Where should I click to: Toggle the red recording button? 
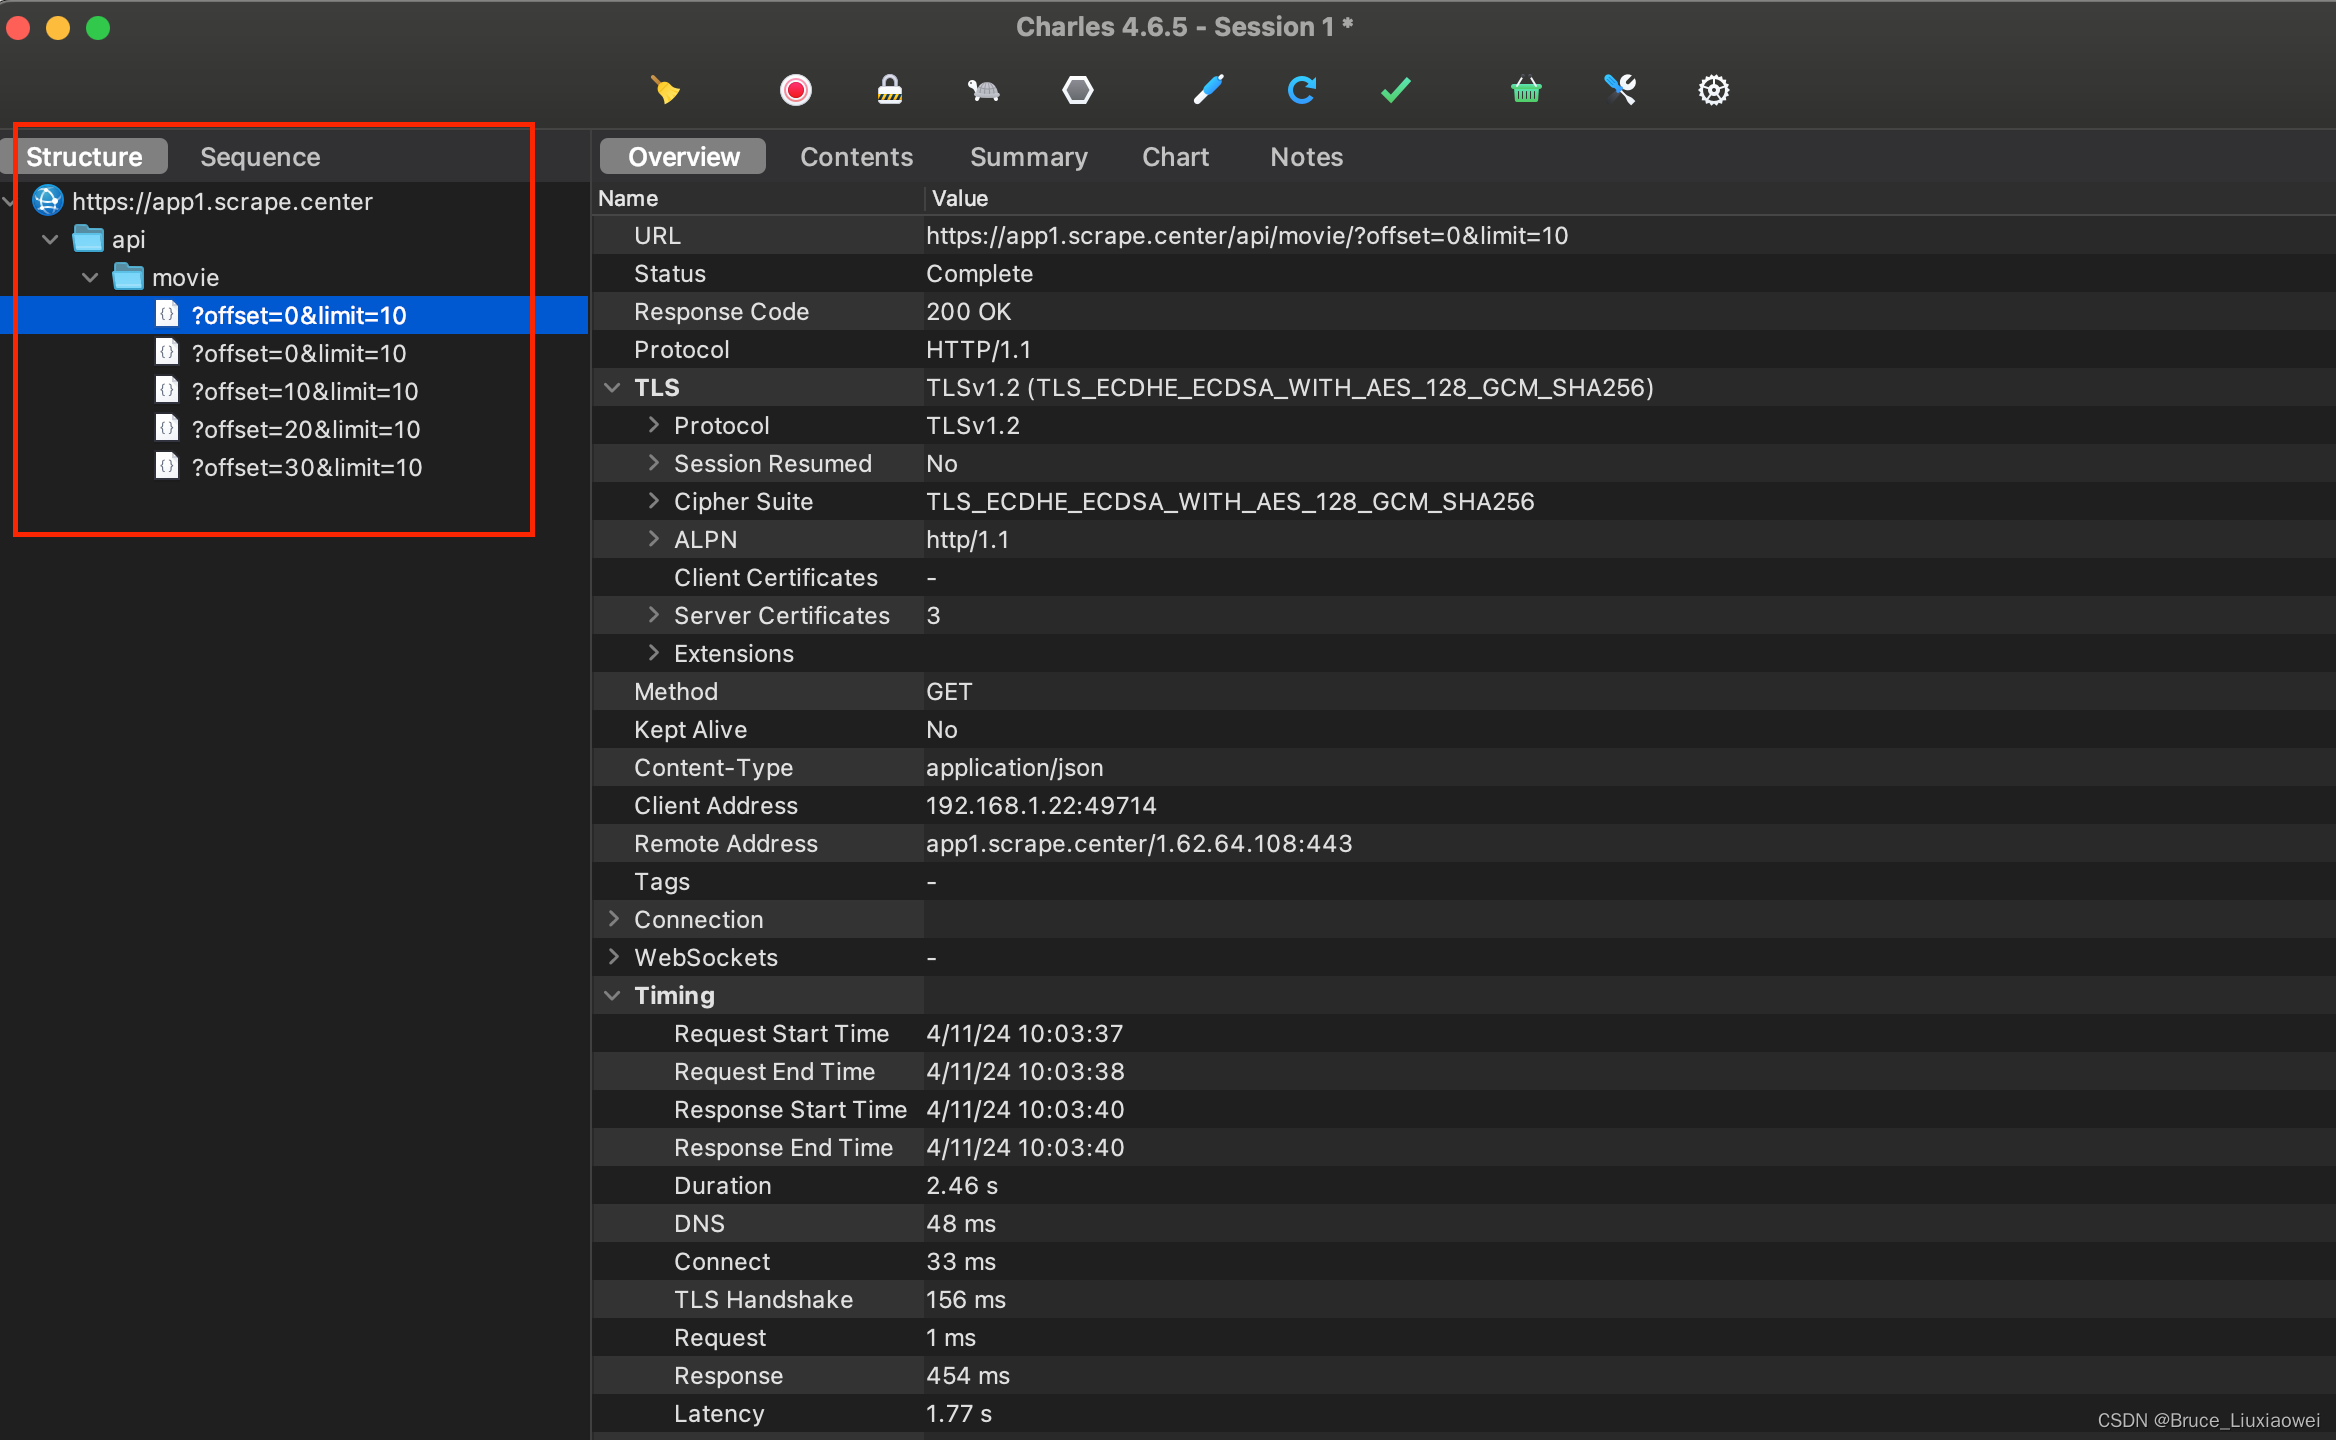[x=796, y=90]
